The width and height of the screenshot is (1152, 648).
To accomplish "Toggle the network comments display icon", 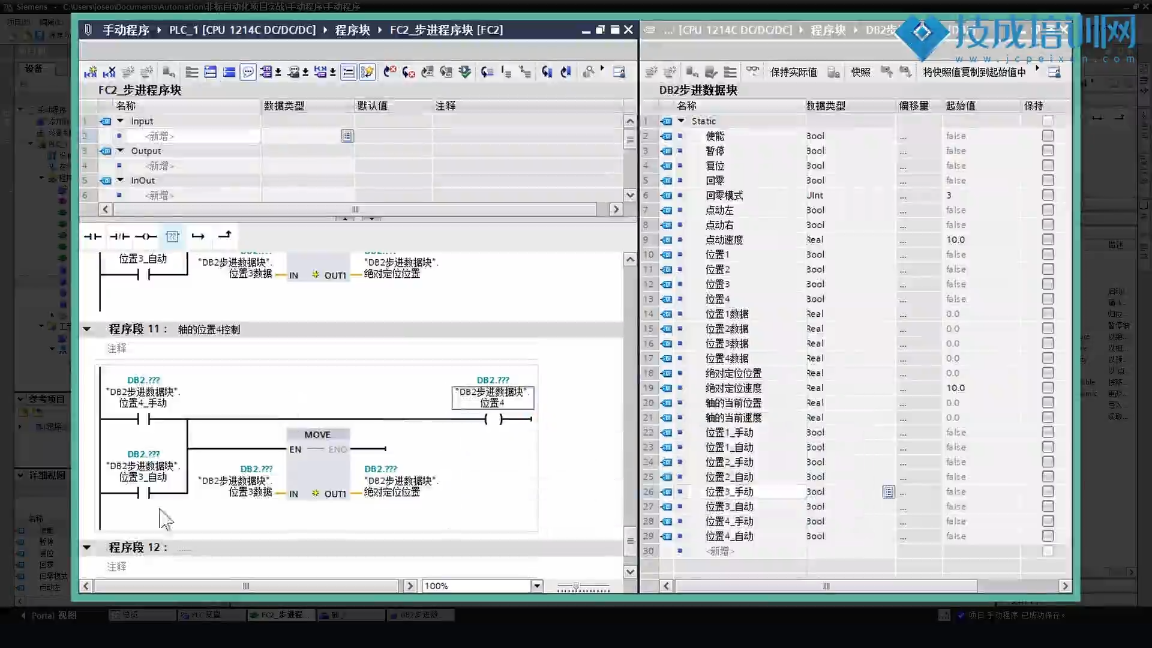I will click(x=248, y=72).
